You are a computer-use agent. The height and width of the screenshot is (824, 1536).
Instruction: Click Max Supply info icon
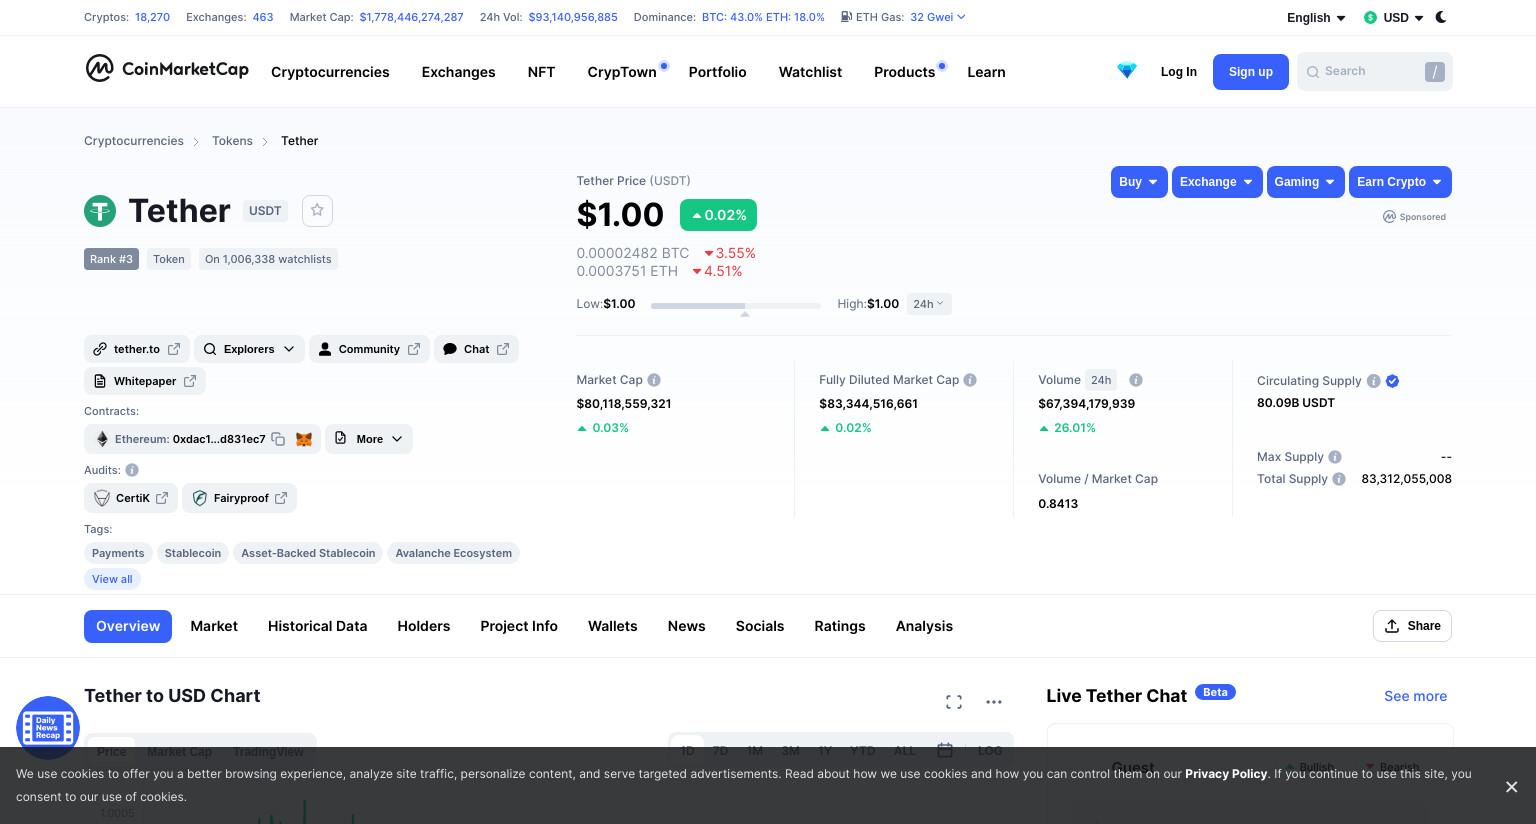click(1335, 457)
